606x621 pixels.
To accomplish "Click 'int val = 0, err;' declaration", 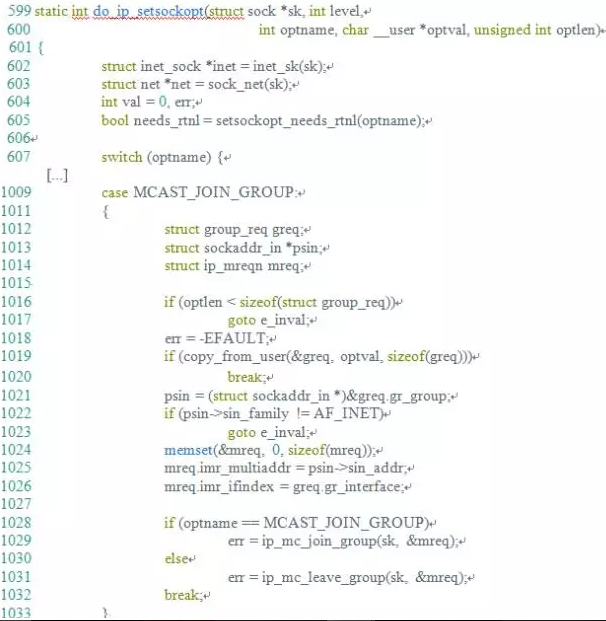I will click(x=149, y=102).
